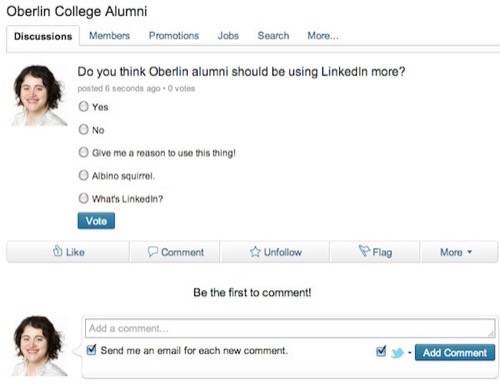
Task: Click the speech bubble Comment icon
Action: 153,251
